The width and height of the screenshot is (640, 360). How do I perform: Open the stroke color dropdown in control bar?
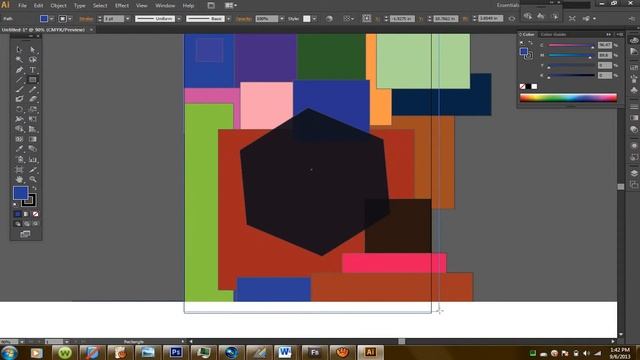click(70, 19)
